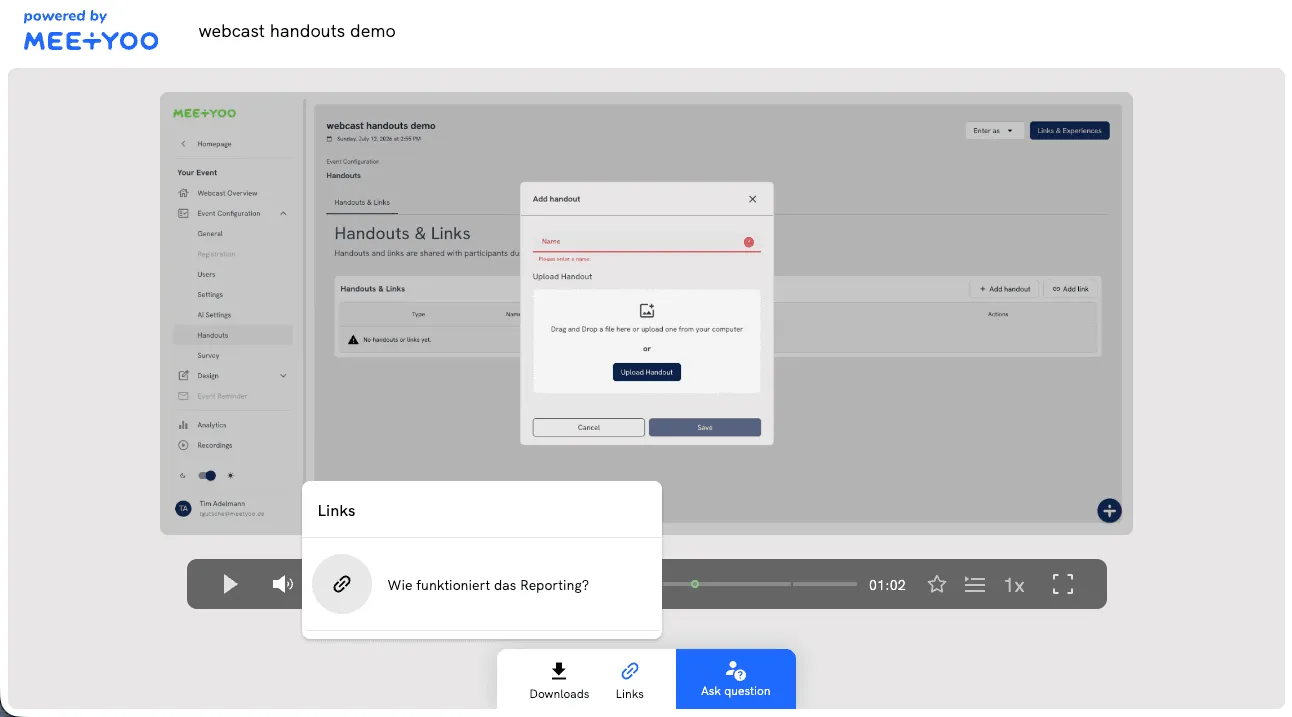Click the 'webcast handouts demo' page title
Image resolution: width=1292 pixels, height=717 pixels.
tap(297, 31)
